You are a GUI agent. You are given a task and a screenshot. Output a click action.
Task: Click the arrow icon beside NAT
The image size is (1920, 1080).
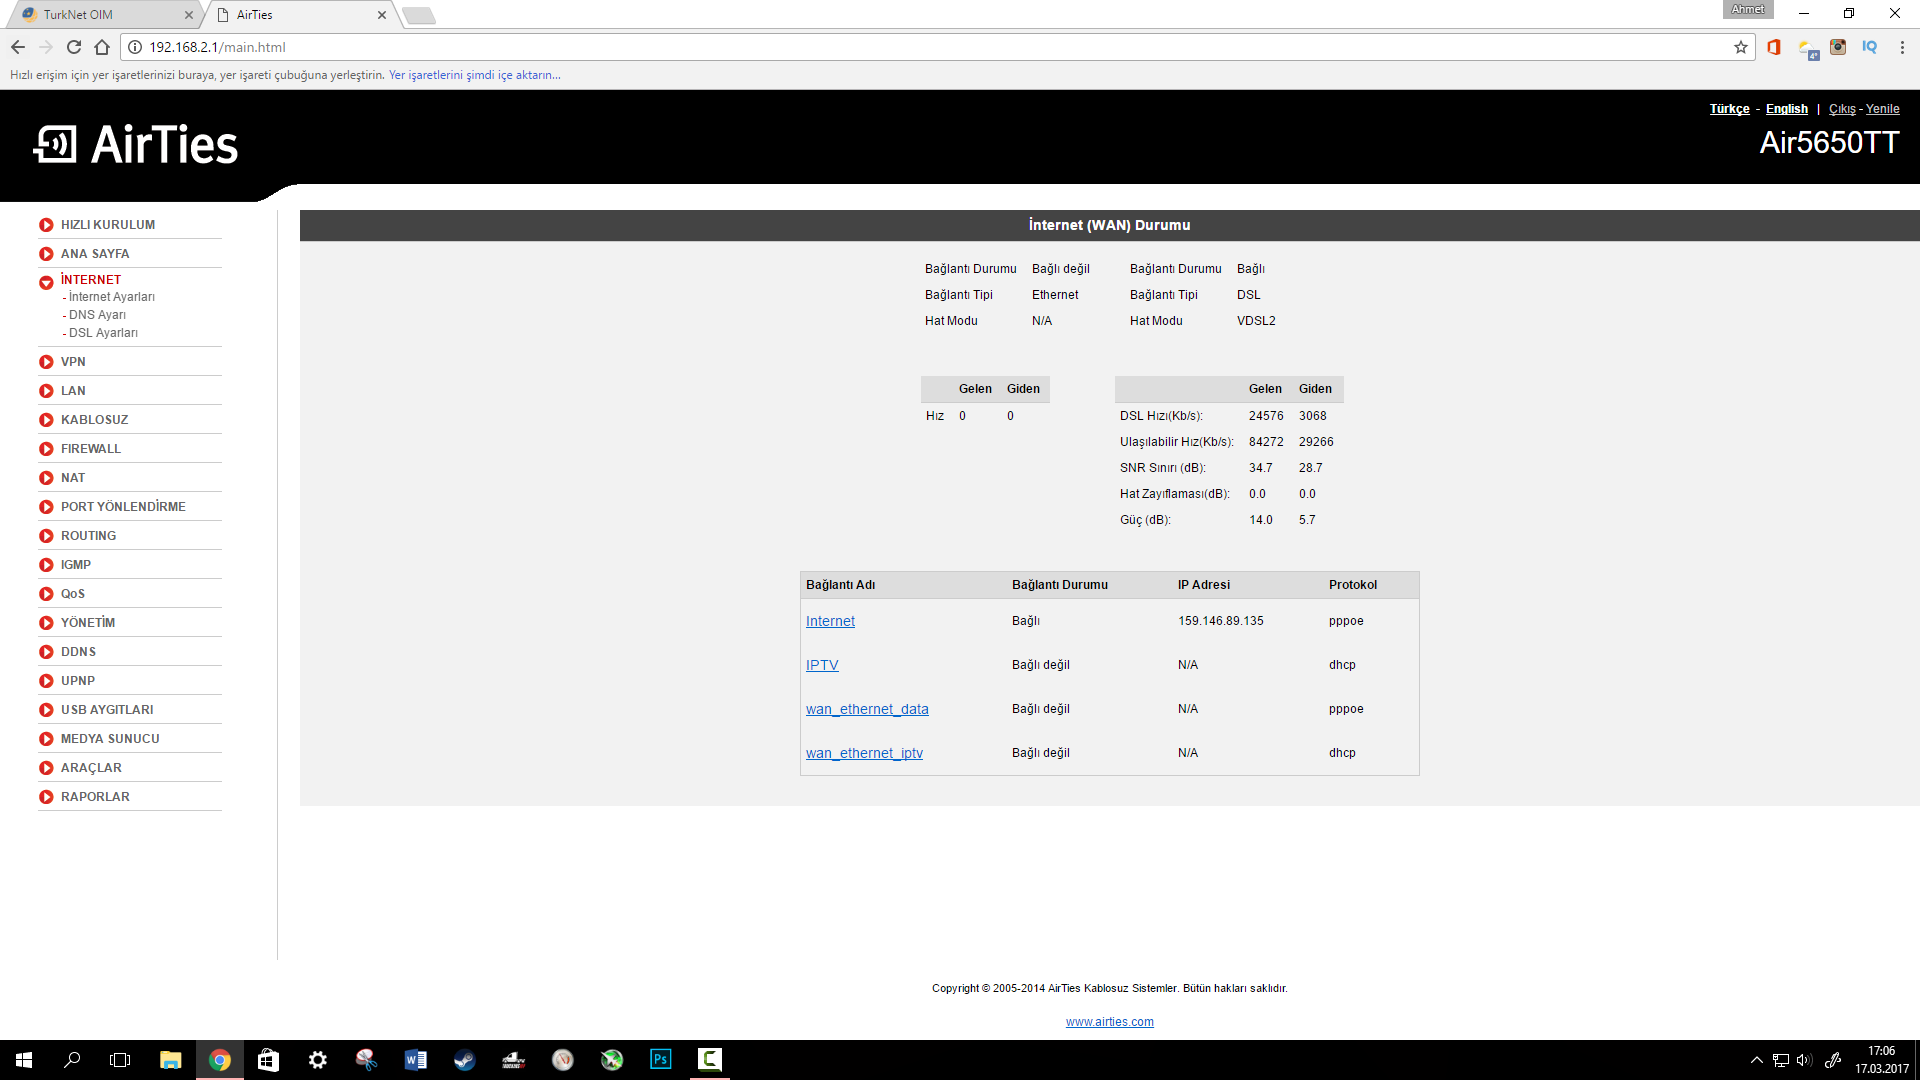pyautogui.click(x=46, y=478)
